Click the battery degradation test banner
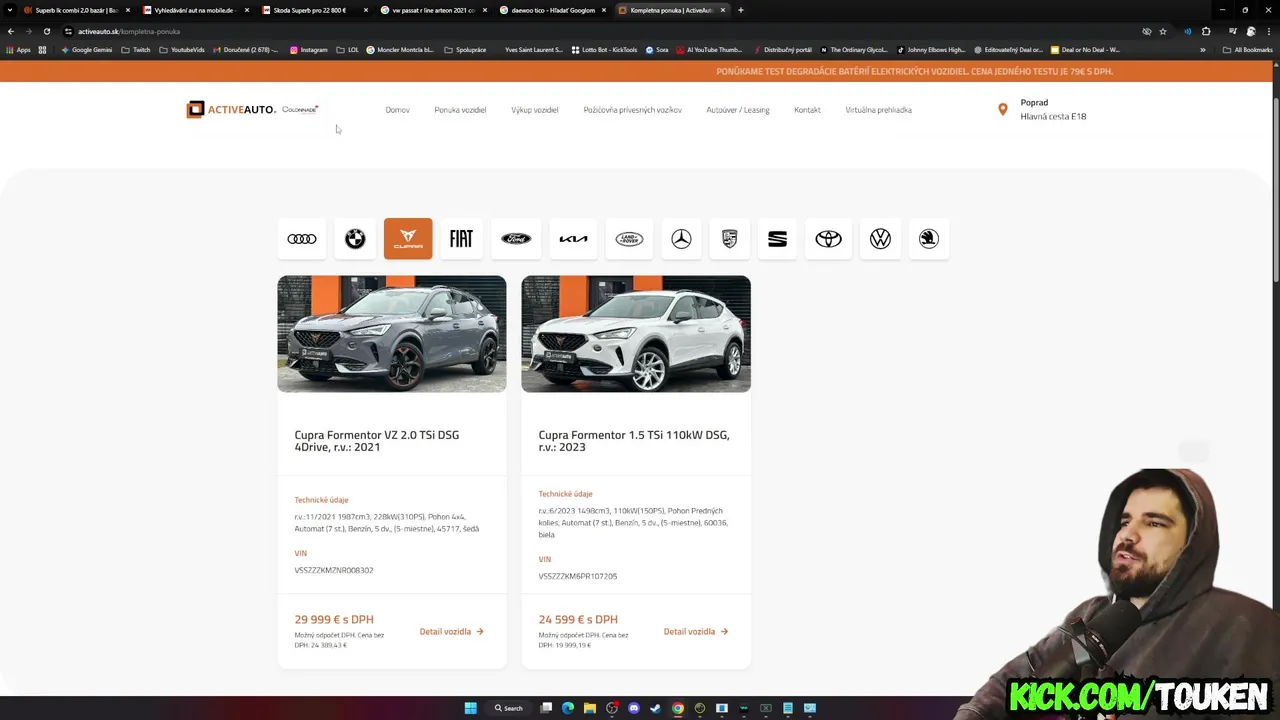The height and width of the screenshot is (720, 1280). coord(914,72)
